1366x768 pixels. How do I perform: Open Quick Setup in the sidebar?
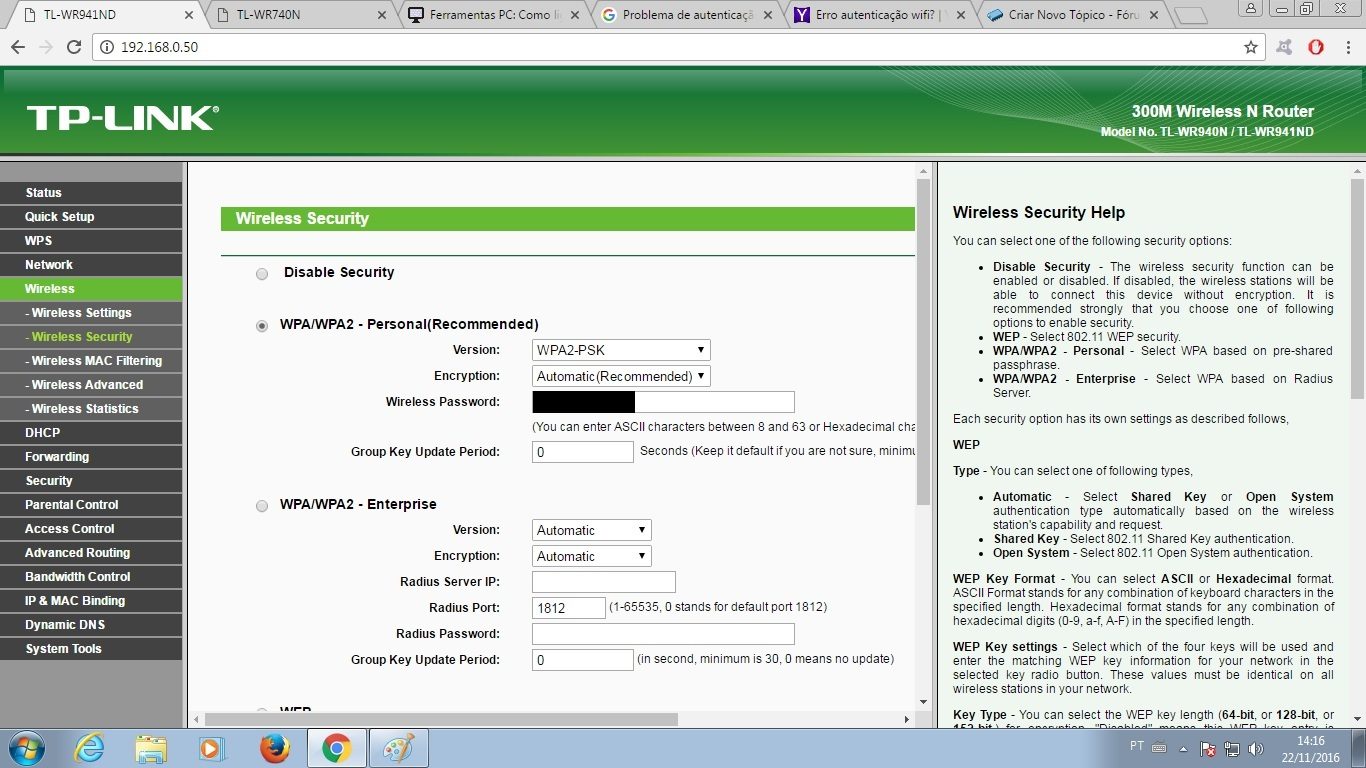[91, 217]
